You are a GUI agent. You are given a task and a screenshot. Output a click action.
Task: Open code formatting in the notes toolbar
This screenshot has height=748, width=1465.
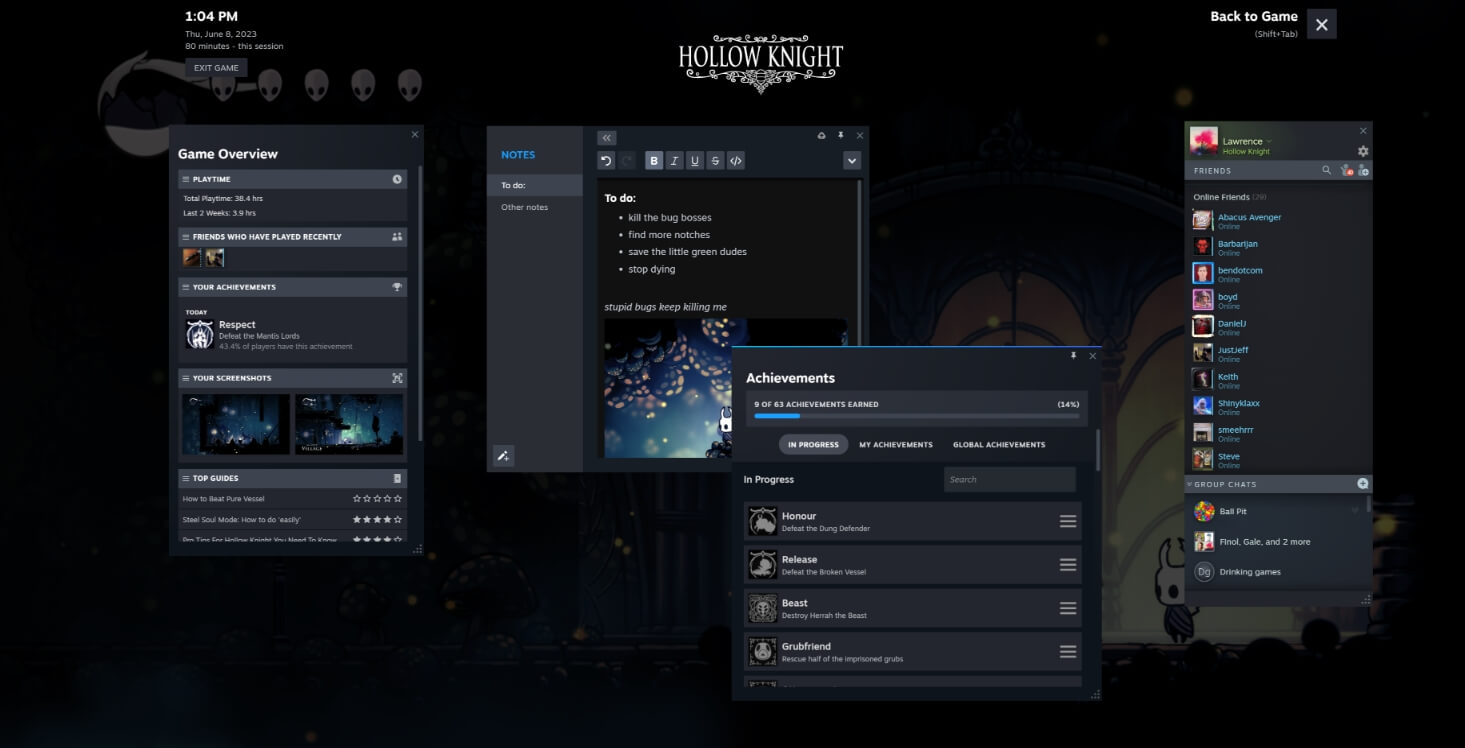tap(737, 160)
